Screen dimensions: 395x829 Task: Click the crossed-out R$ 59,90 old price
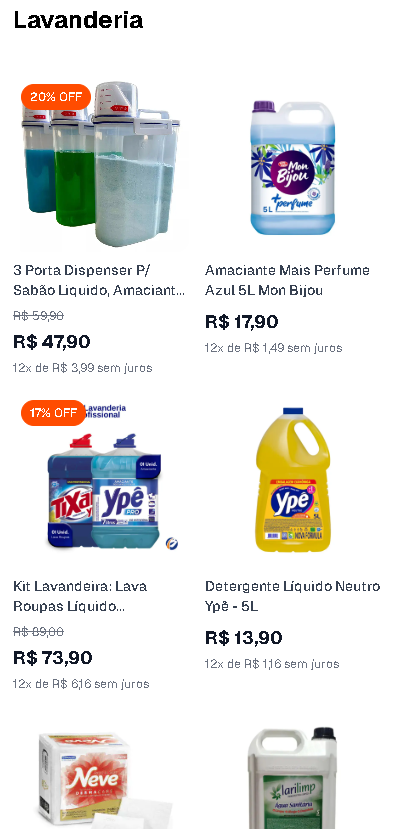tap(39, 316)
